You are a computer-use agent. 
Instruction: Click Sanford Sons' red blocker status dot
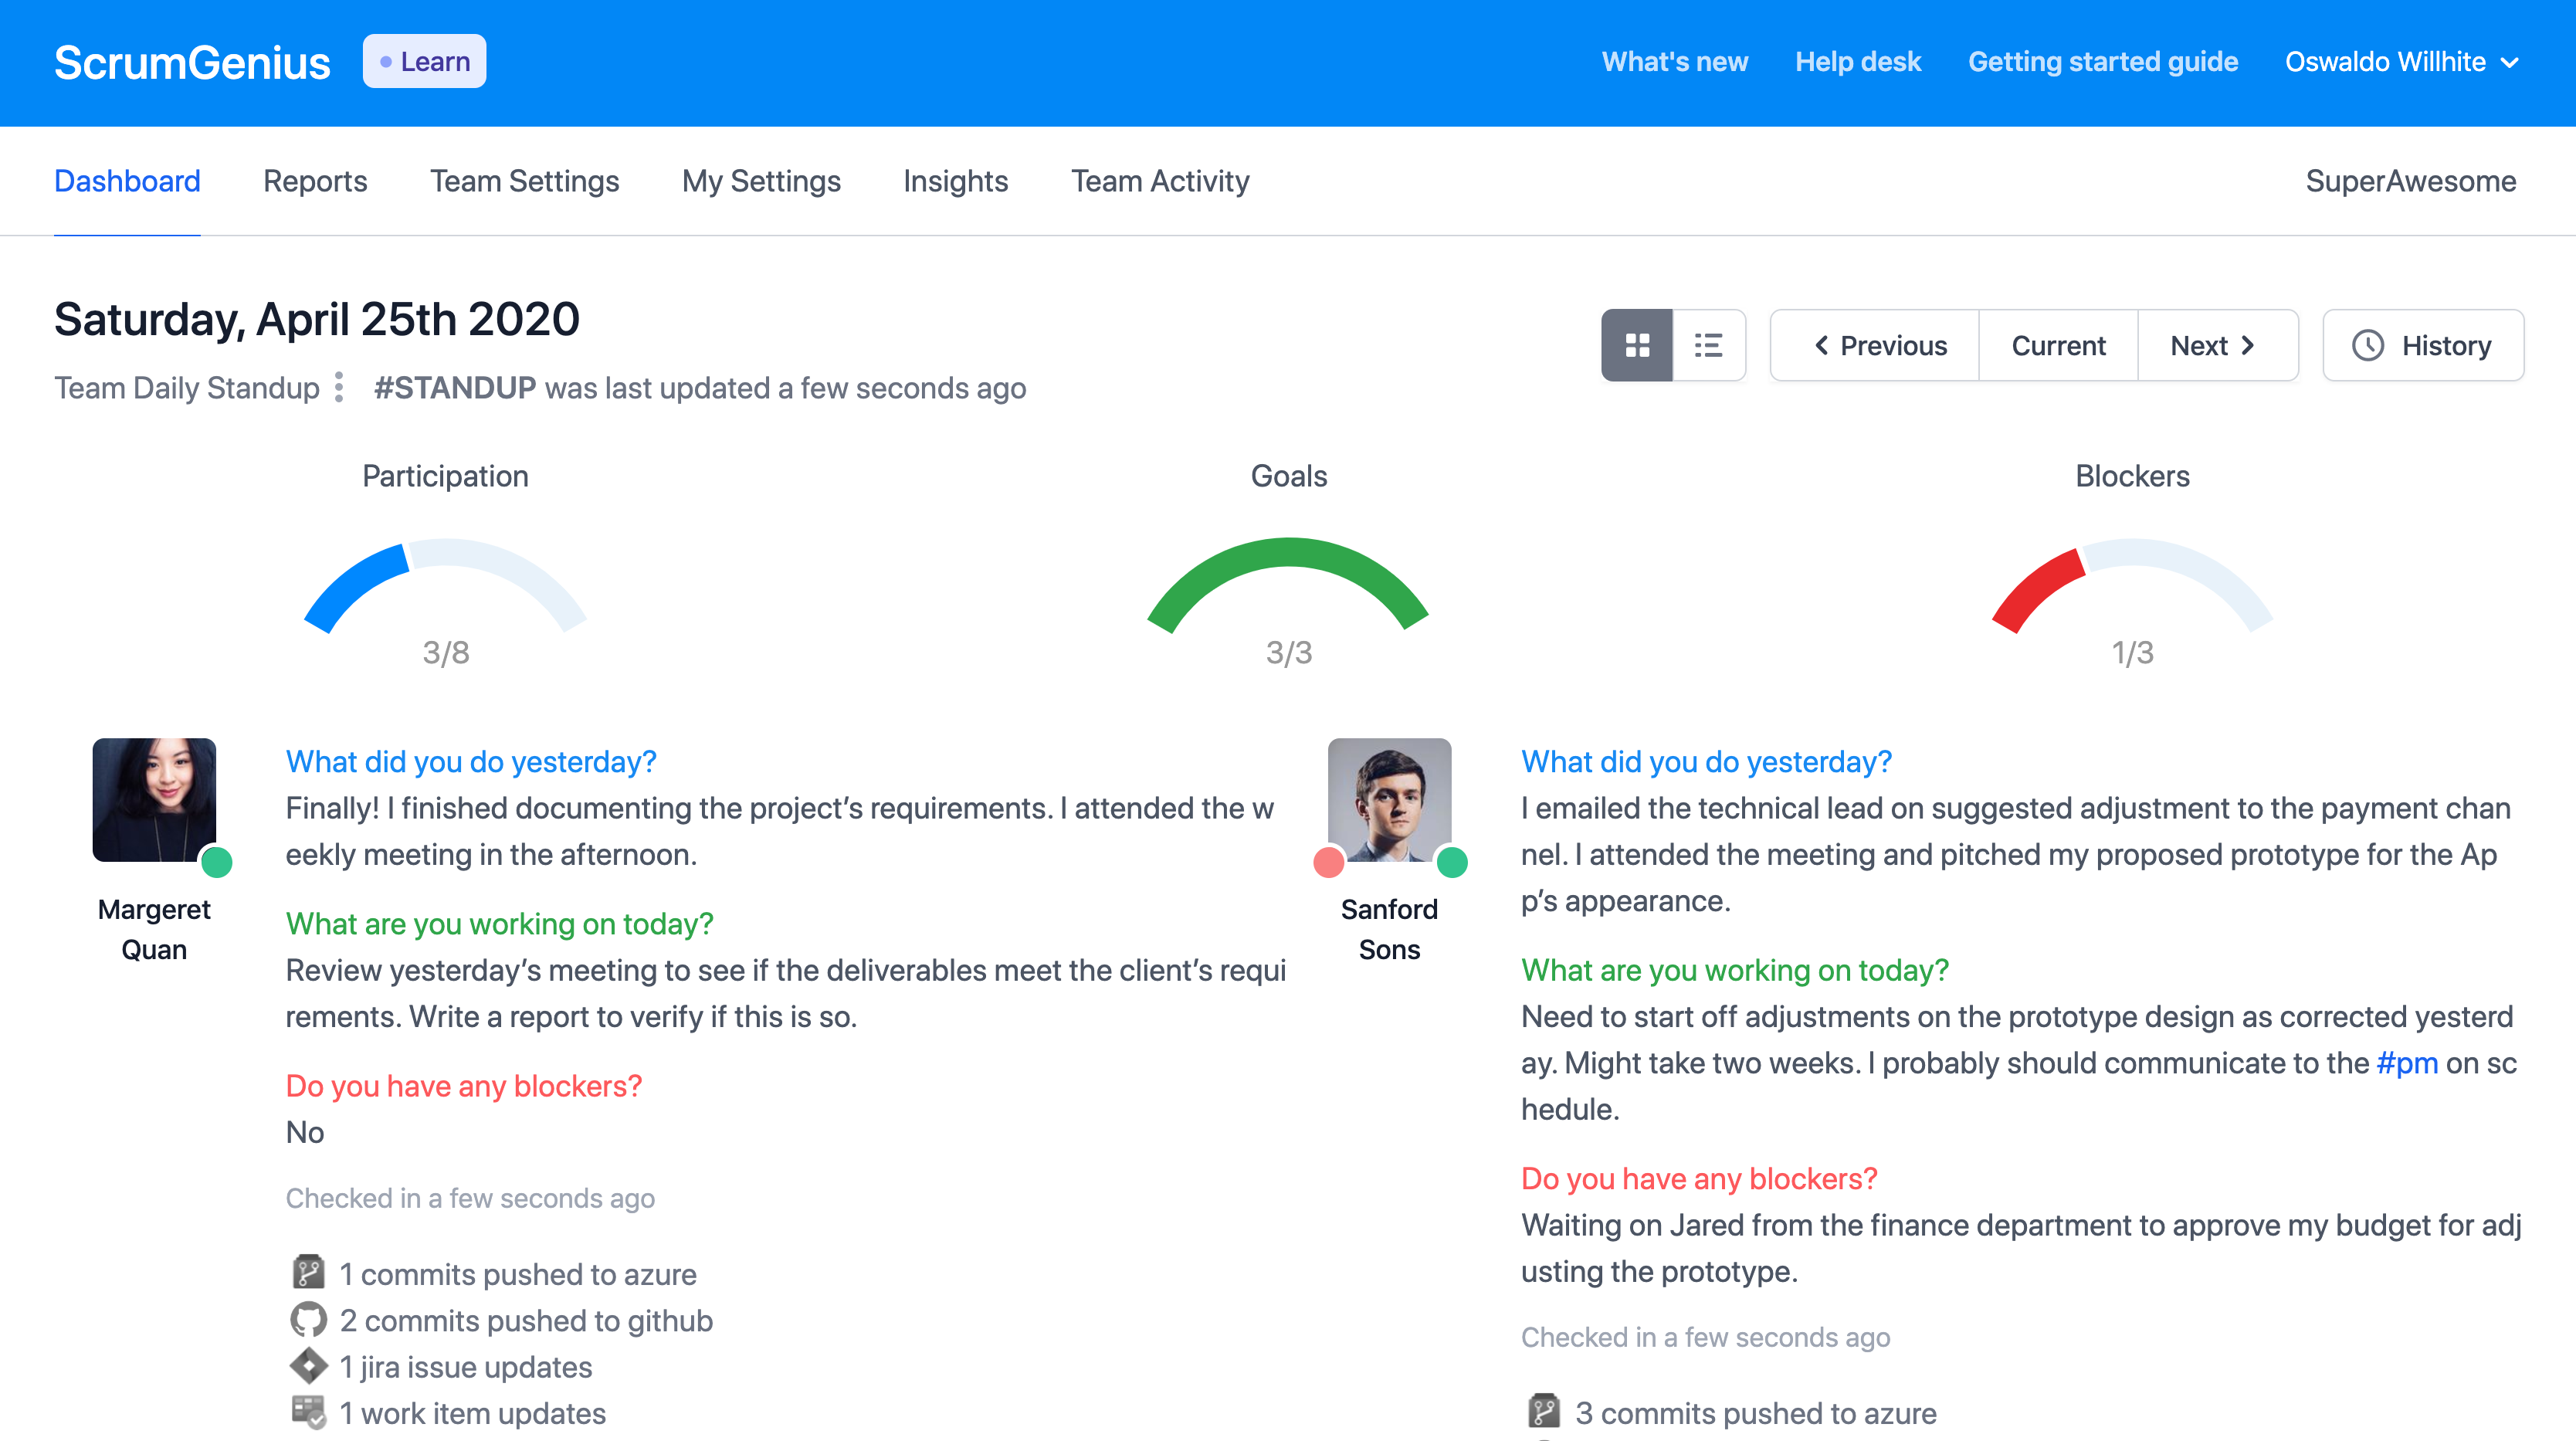pos(1328,862)
